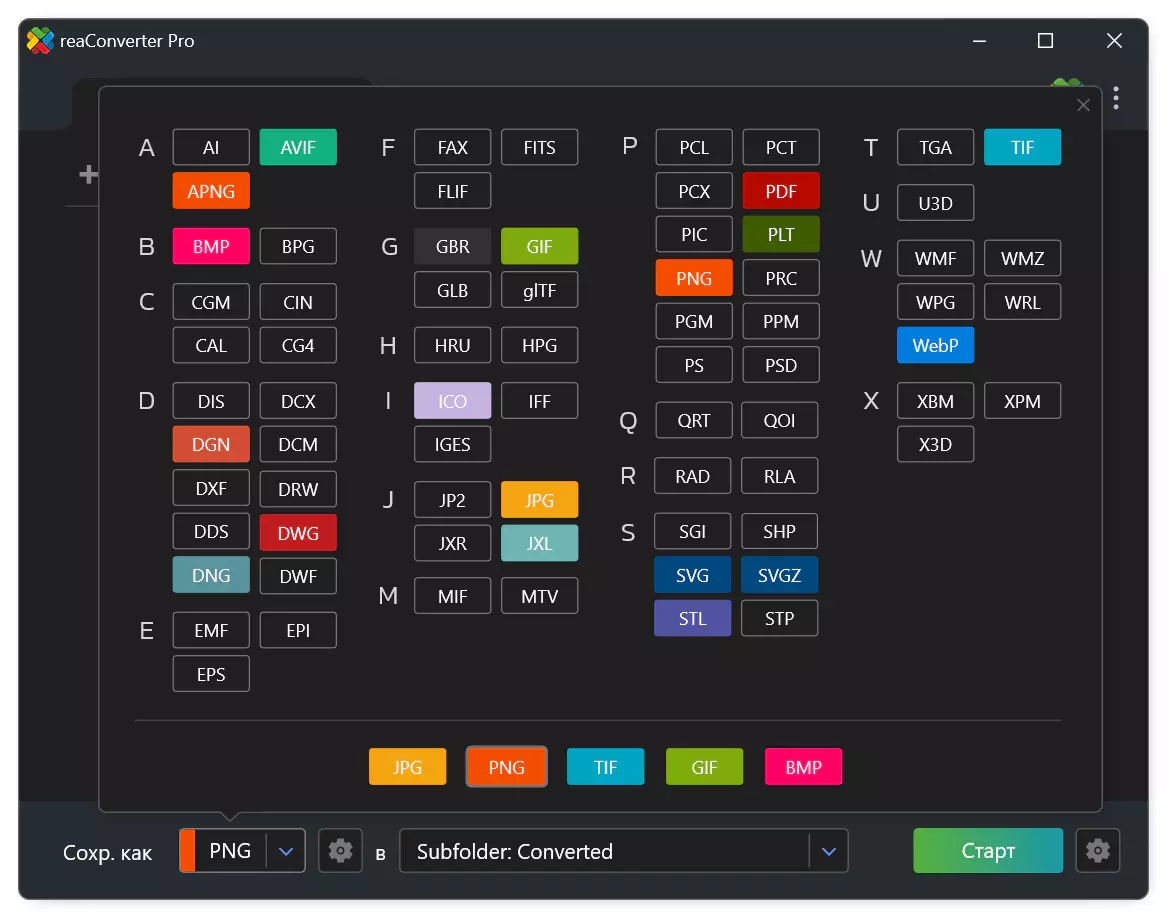
Task: Expand the PNG format dropdown arrow
Action: 286,851
